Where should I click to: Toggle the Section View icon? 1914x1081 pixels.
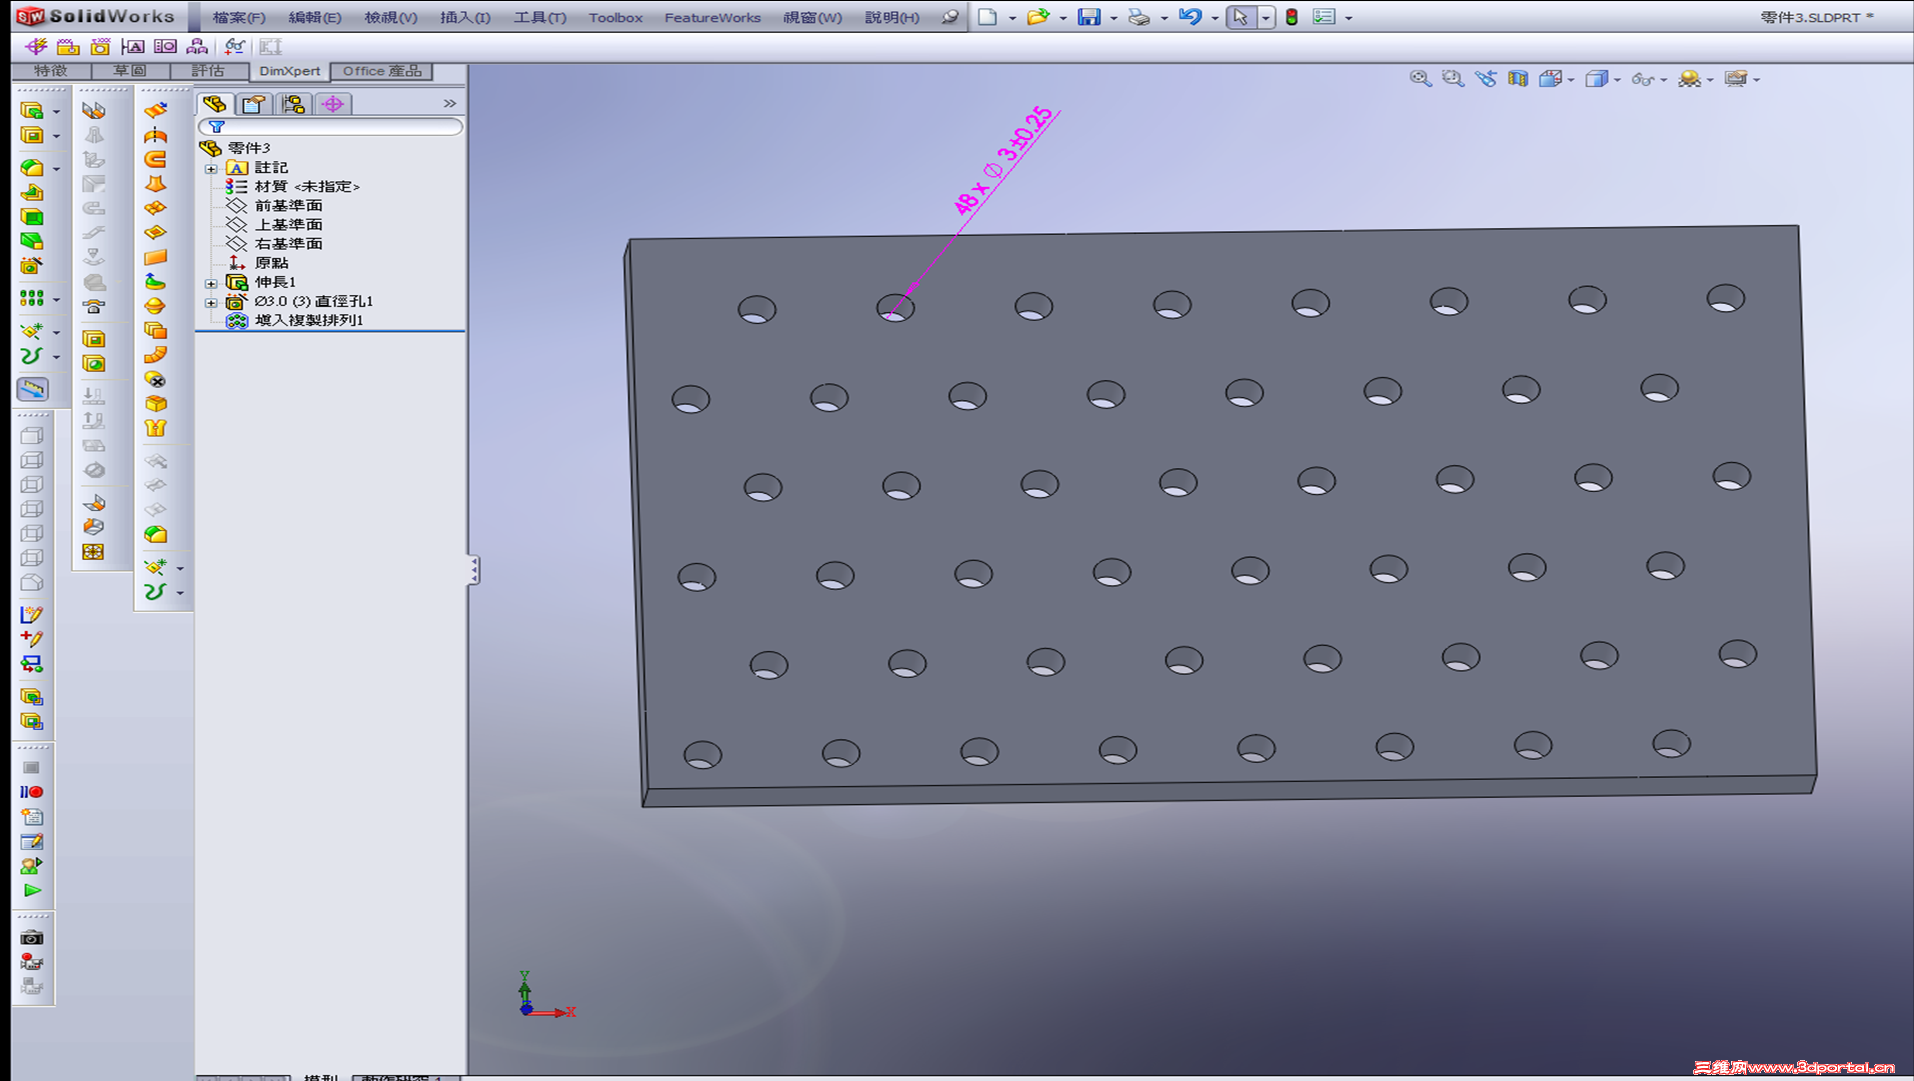1518,78
